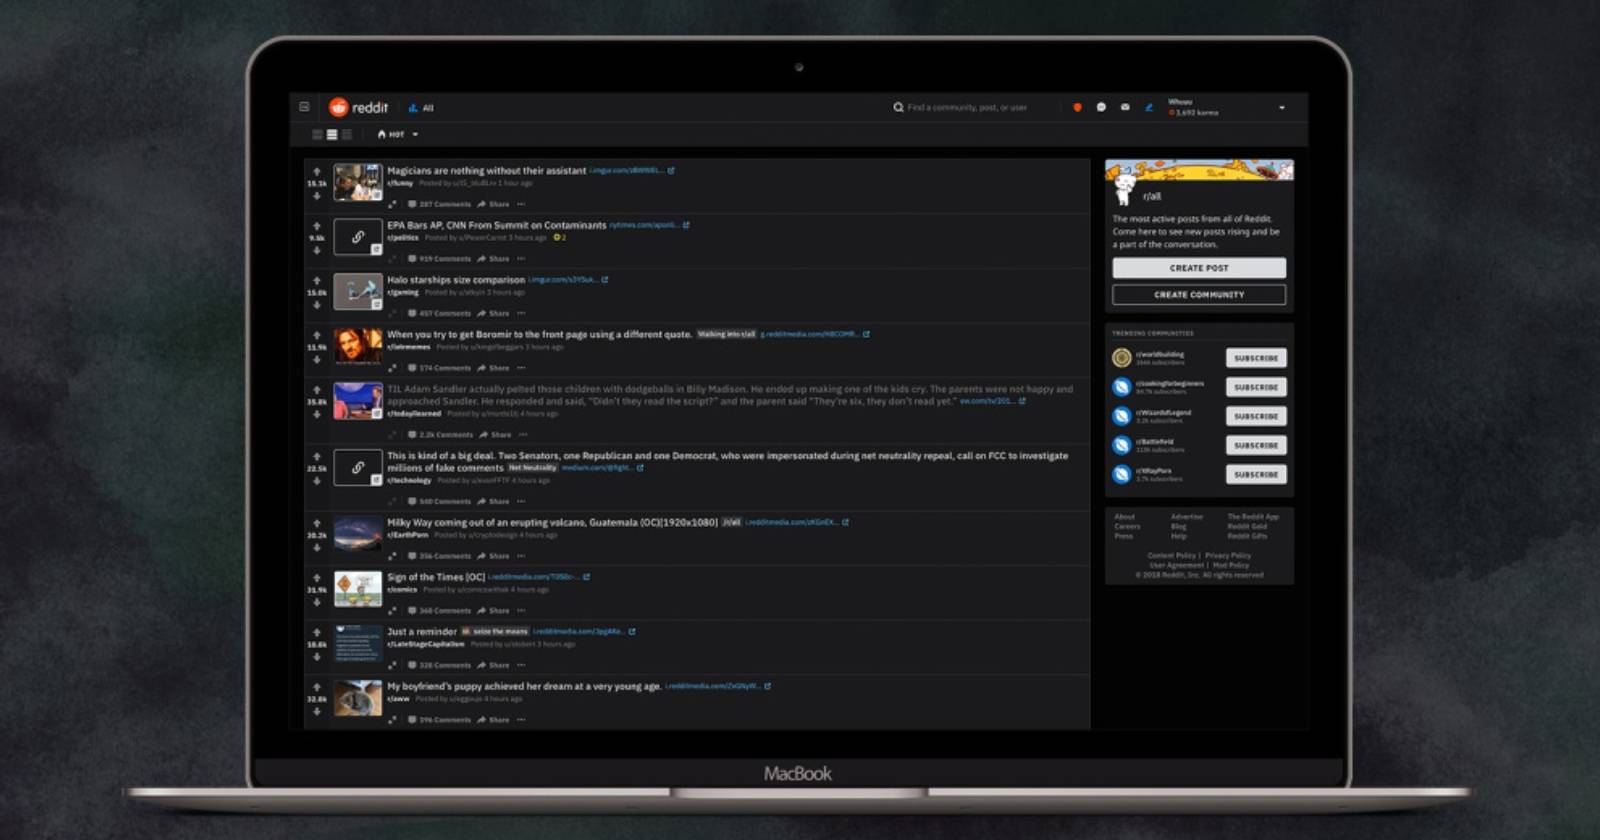
Task: Open the Reddit Gold footer link
Action: point(1247,526)
